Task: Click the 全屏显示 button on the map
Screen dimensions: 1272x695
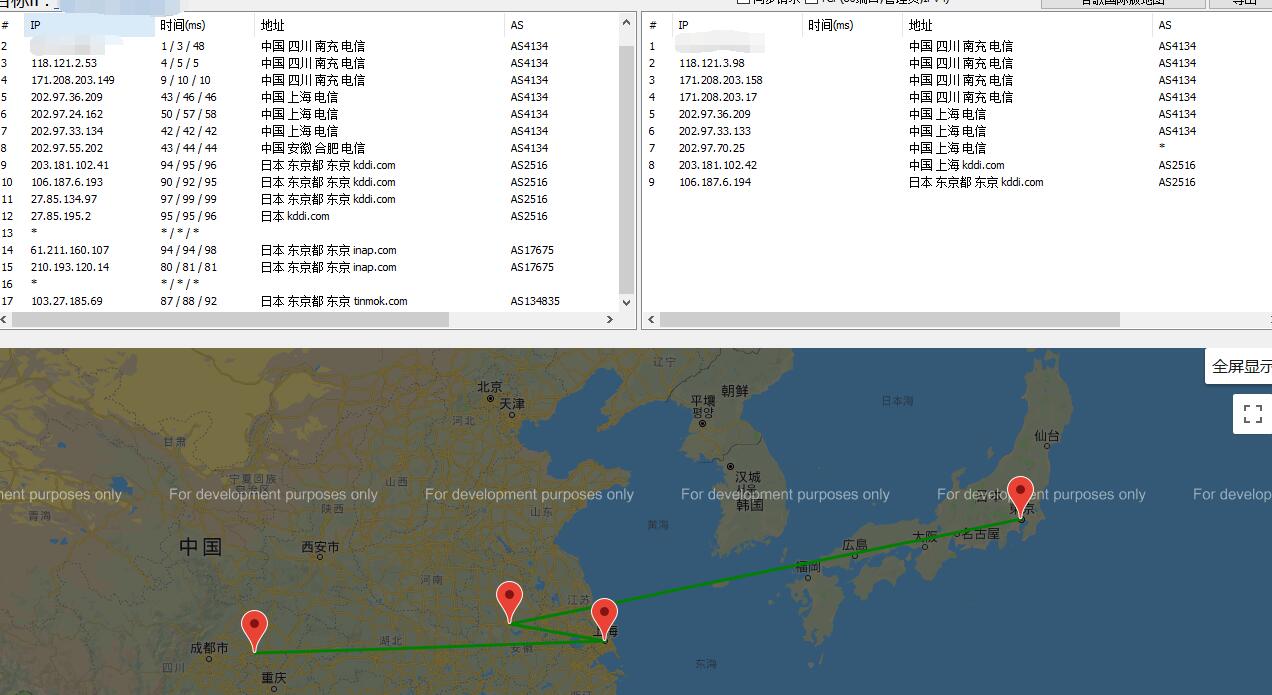Action: click(x=1241, y=367)
